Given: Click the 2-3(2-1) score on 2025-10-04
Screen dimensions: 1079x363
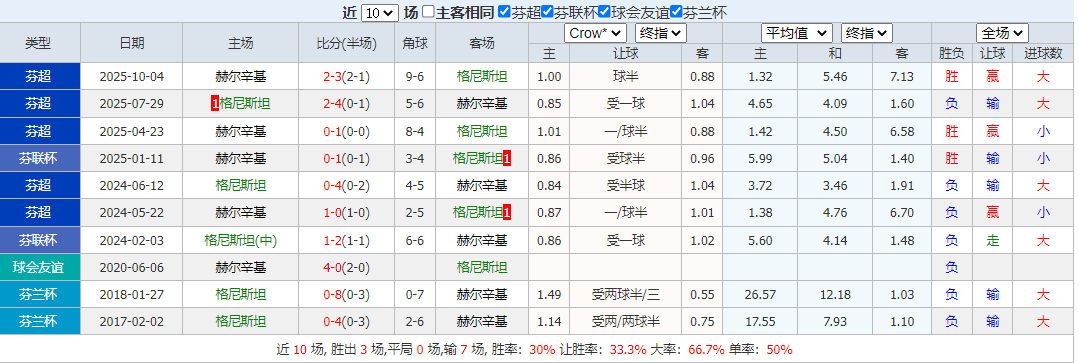Looking at the screenshot, I should click(346, 76).
